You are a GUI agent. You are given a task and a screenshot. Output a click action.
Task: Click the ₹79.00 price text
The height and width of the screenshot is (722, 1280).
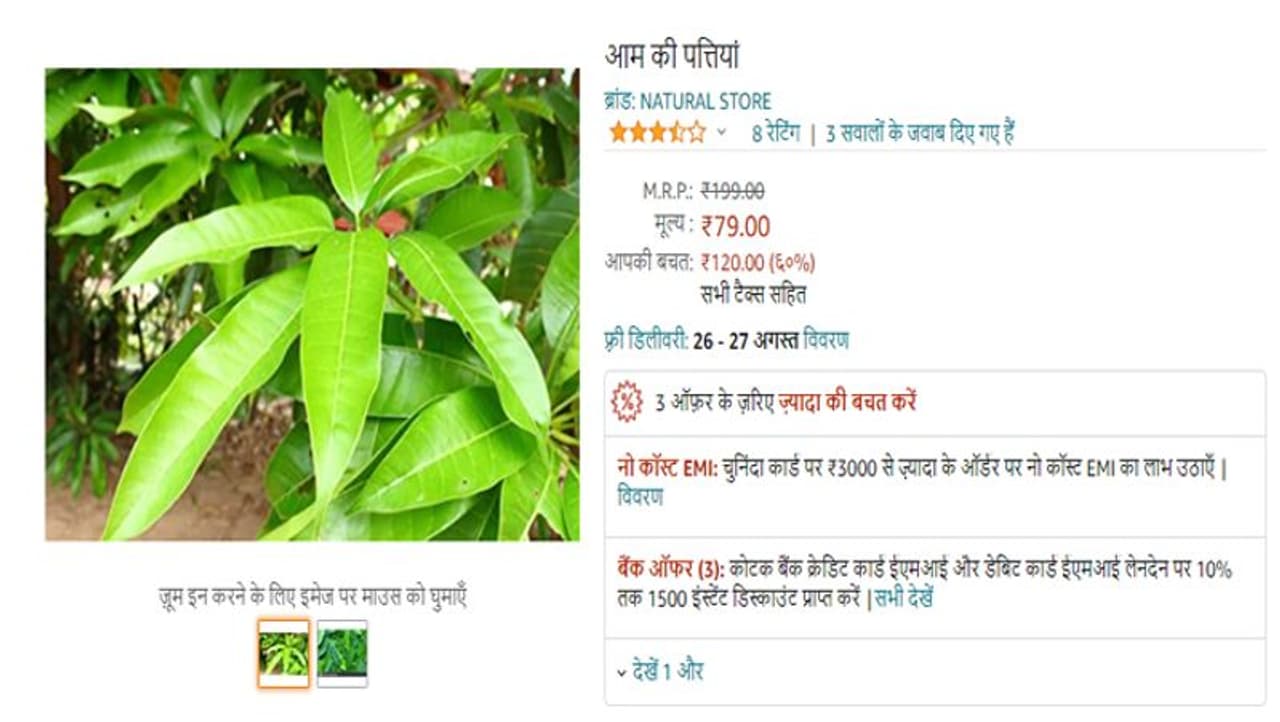click(735, 227)
